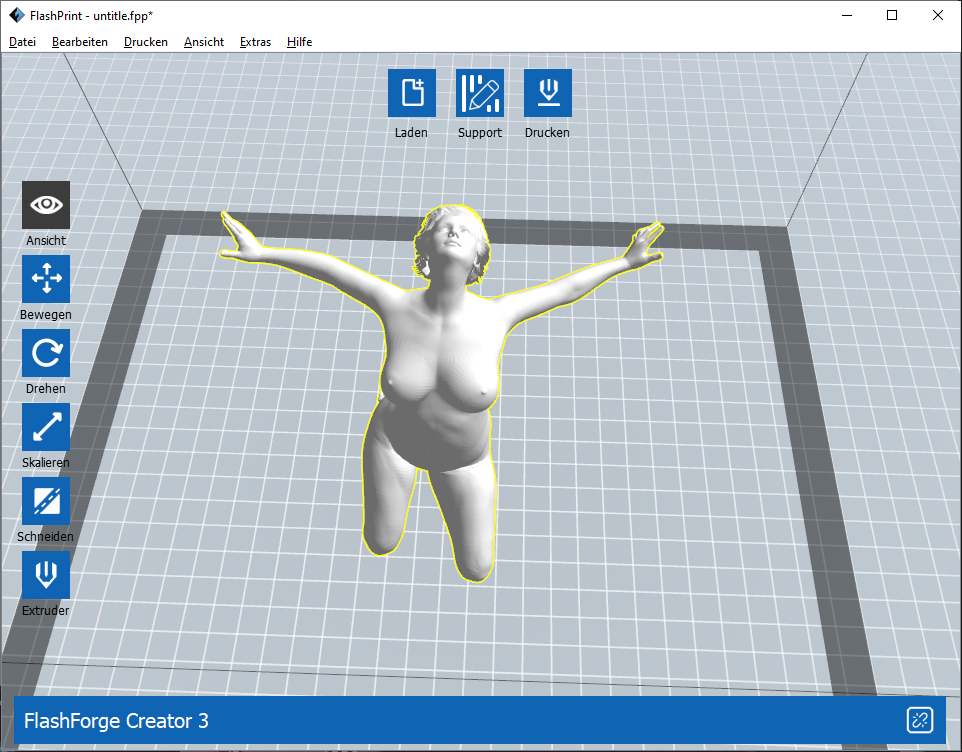This screenshot has width=962, height=752.
Task: Maximize the FlashPrint window
Action: 892,15
